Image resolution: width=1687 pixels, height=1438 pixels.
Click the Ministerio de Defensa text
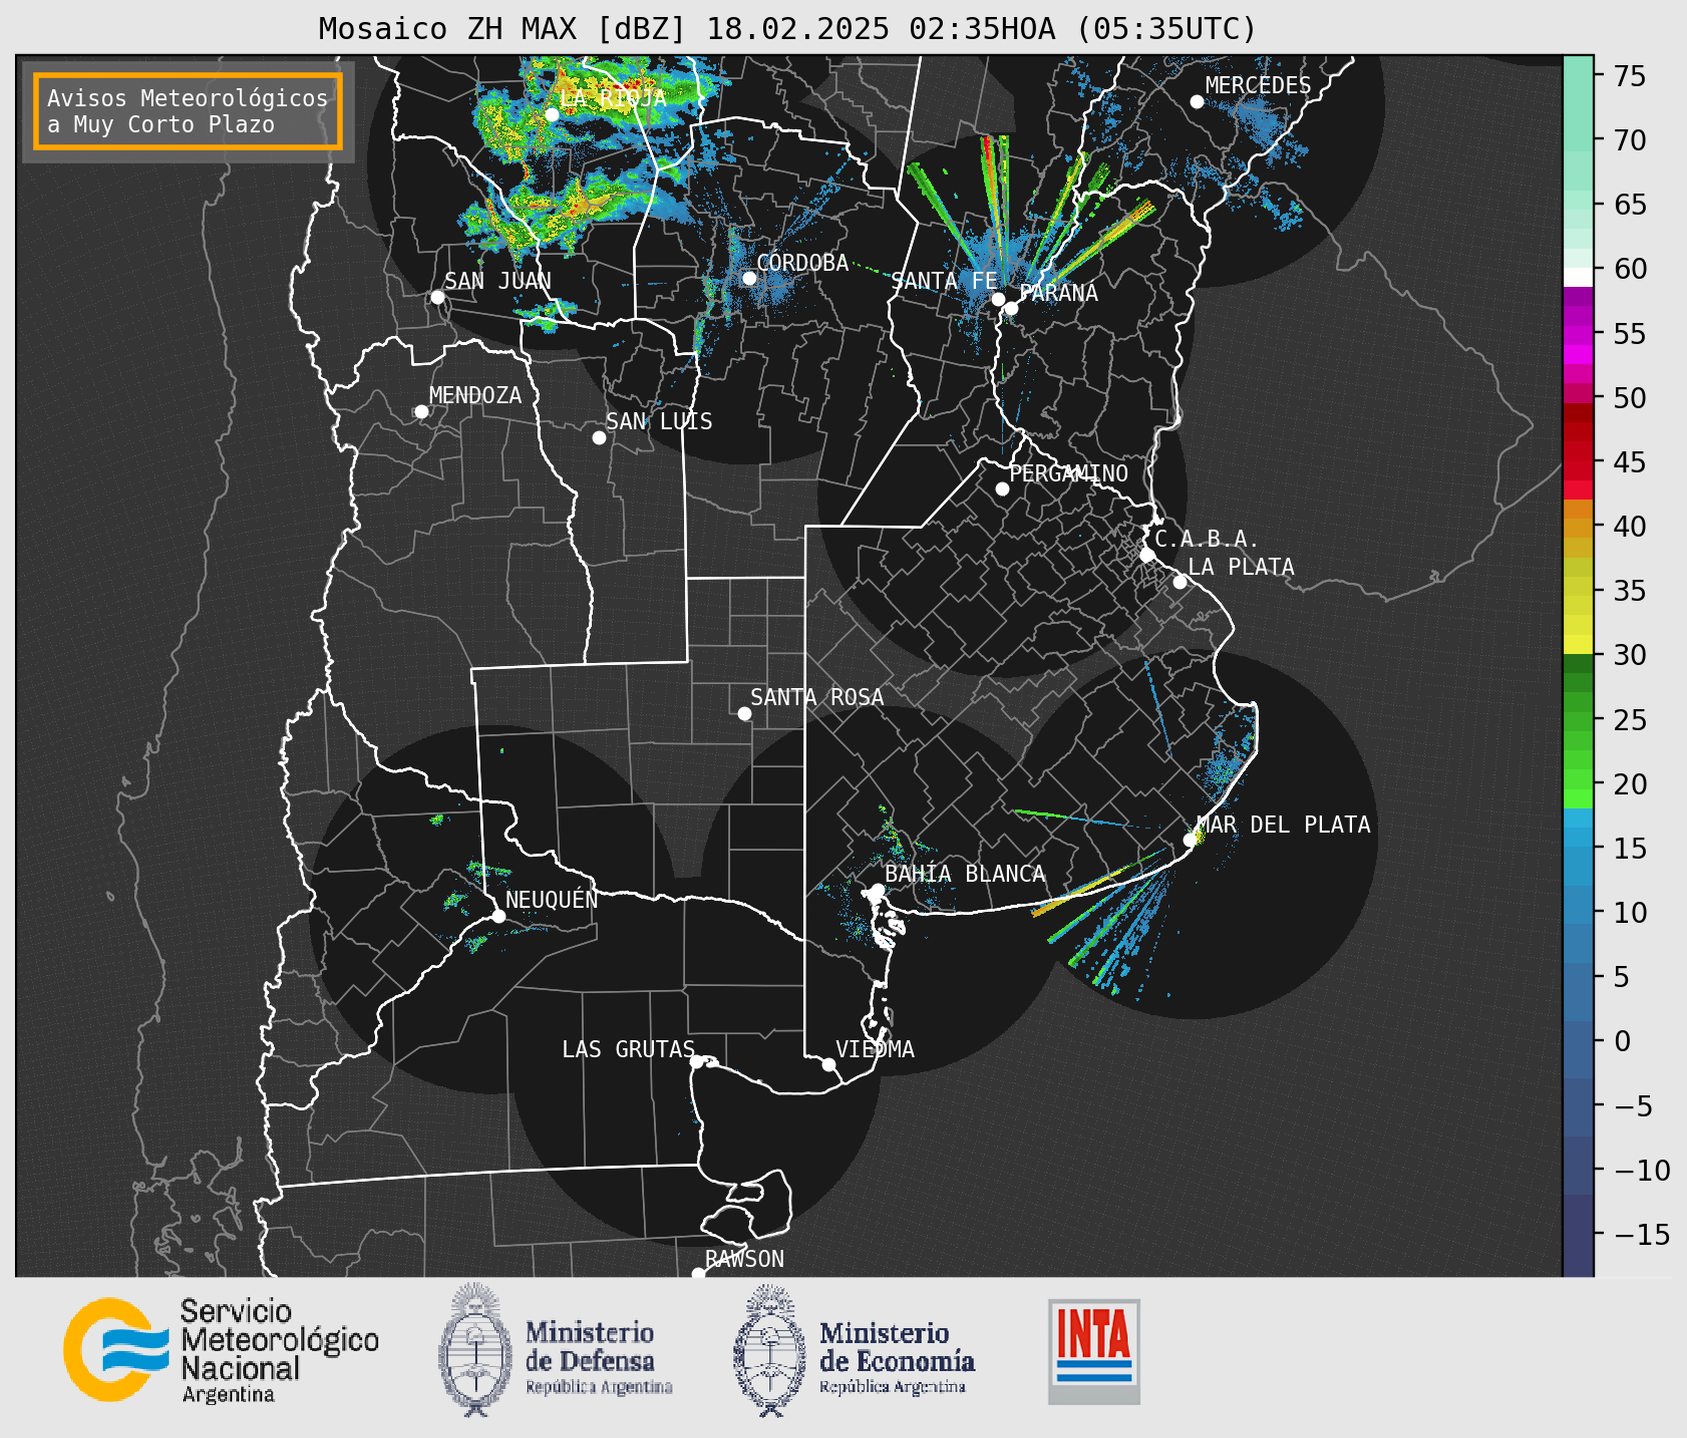(x=598, y=1357)
